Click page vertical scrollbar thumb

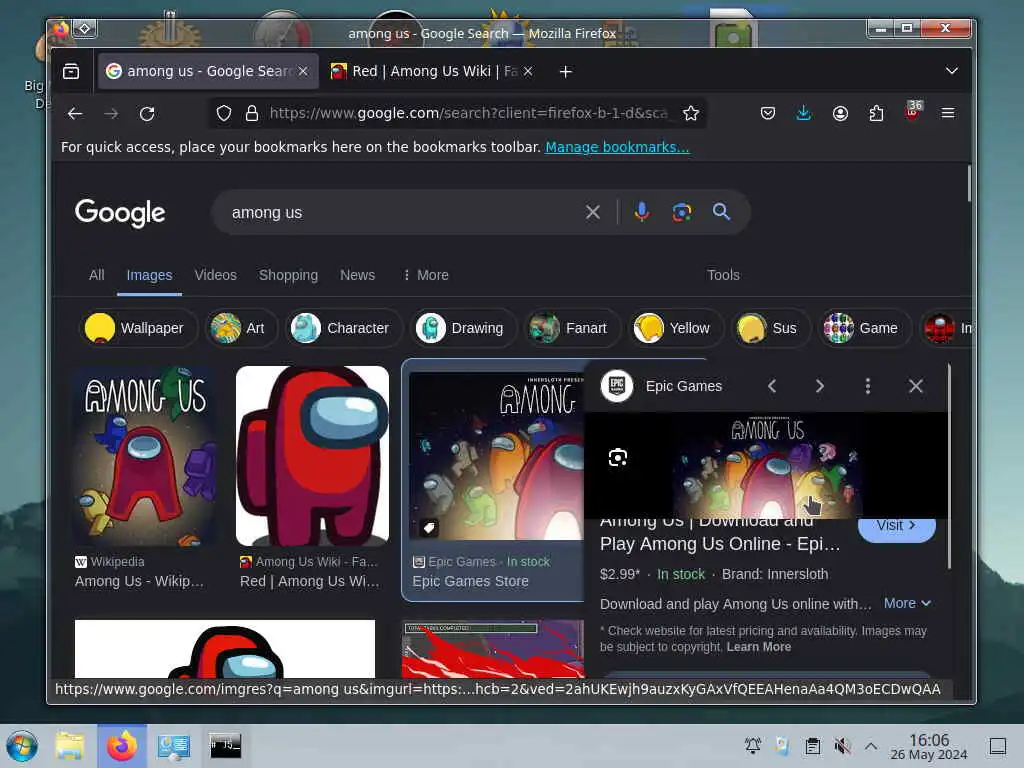[x=968, y=183]
